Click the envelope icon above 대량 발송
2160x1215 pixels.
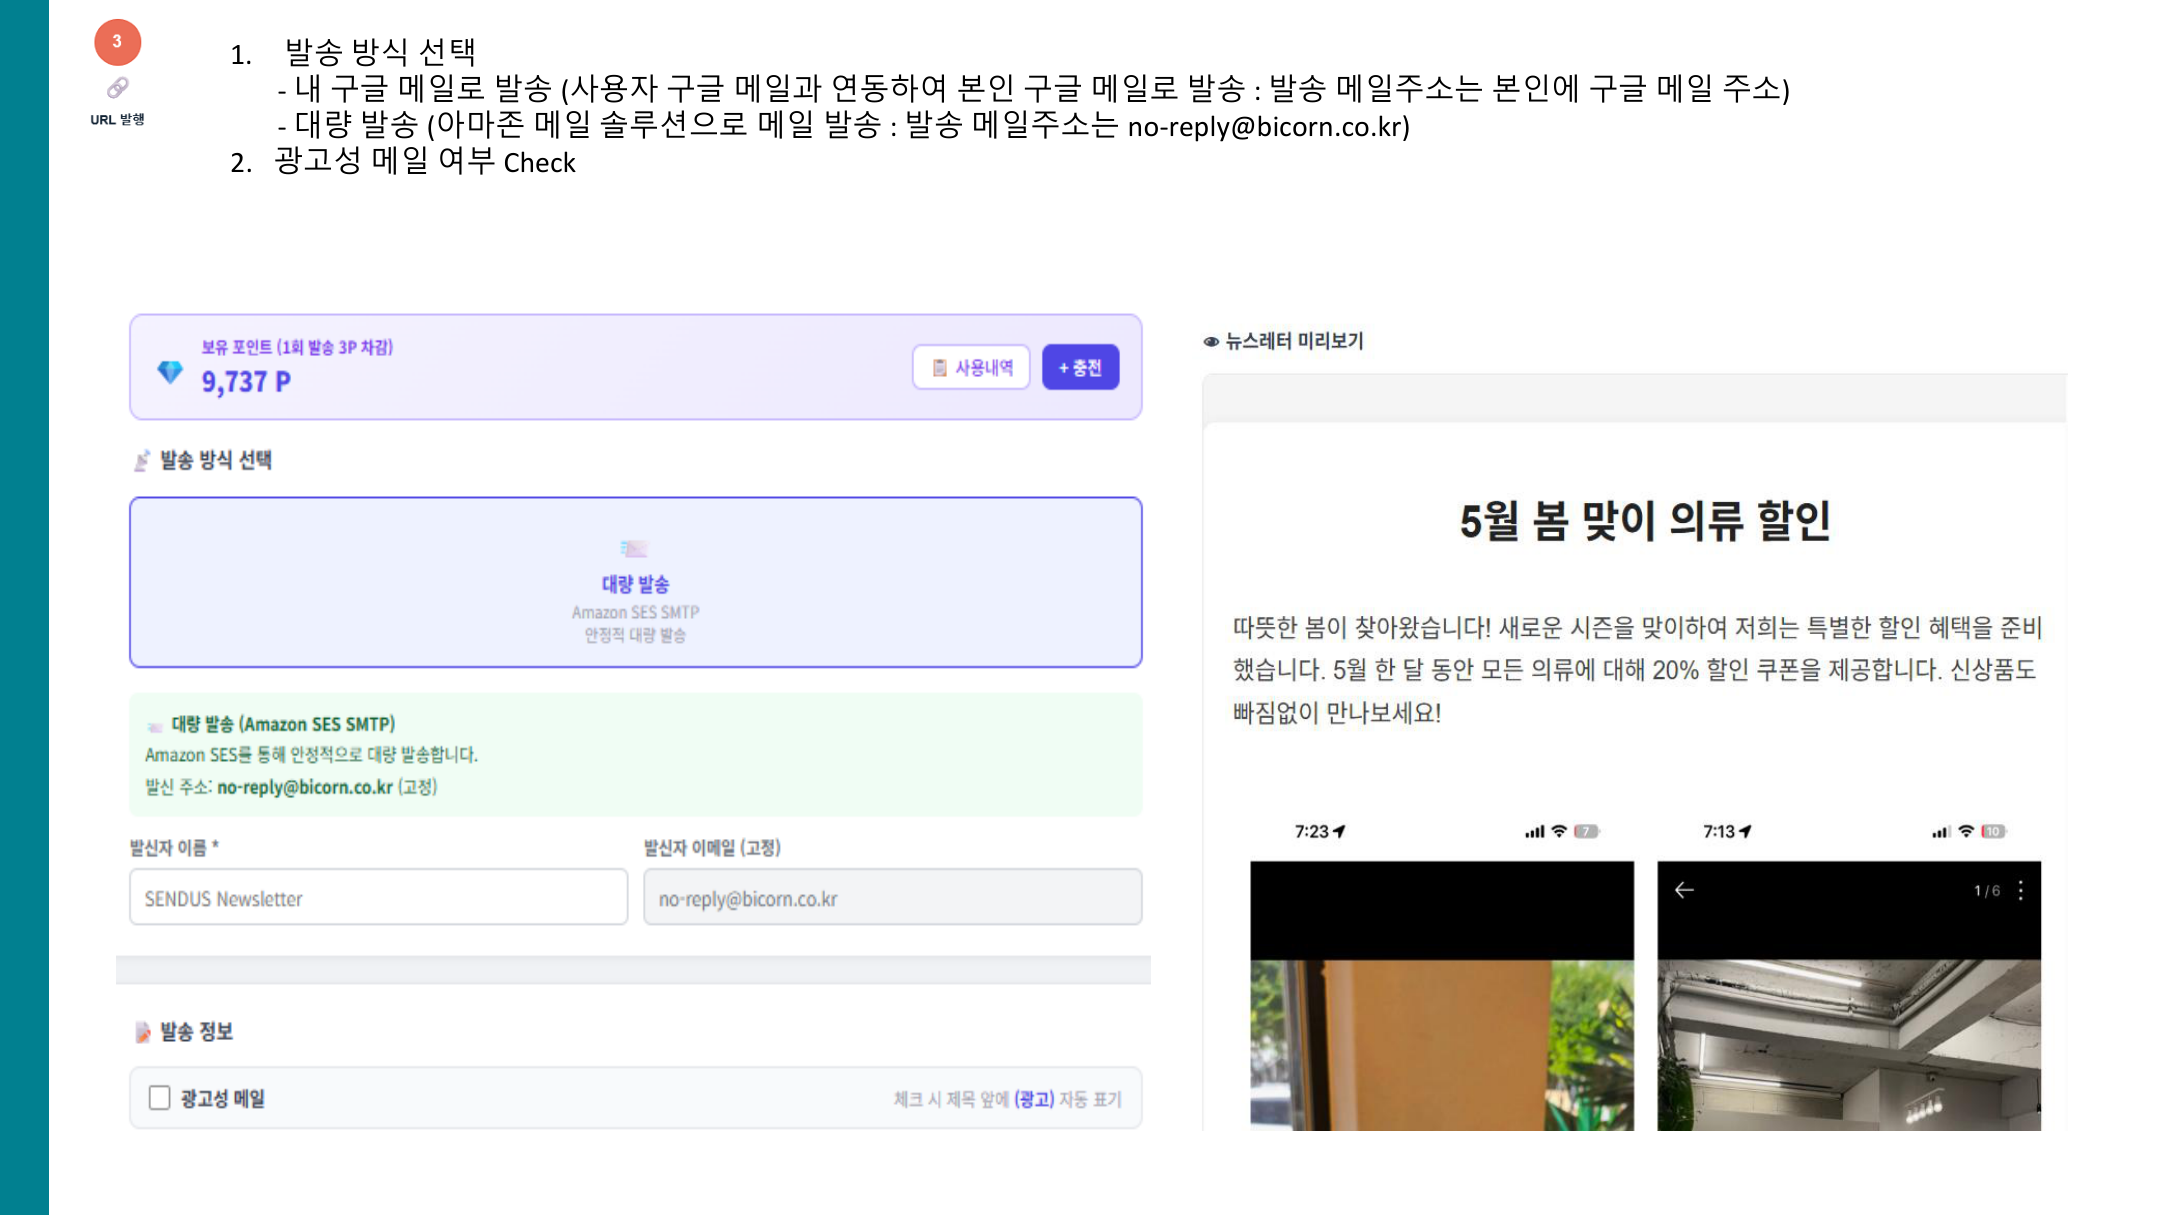coord(634,549)
